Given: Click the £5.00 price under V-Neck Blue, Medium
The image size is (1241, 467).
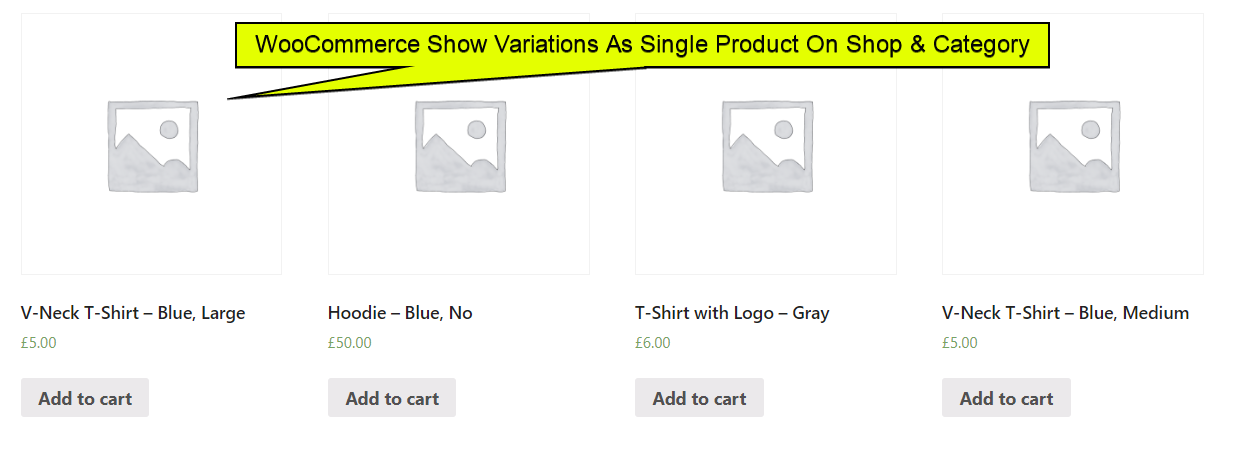Looking at the screenshot, I should pyautogui.click(x=960, y=343).
